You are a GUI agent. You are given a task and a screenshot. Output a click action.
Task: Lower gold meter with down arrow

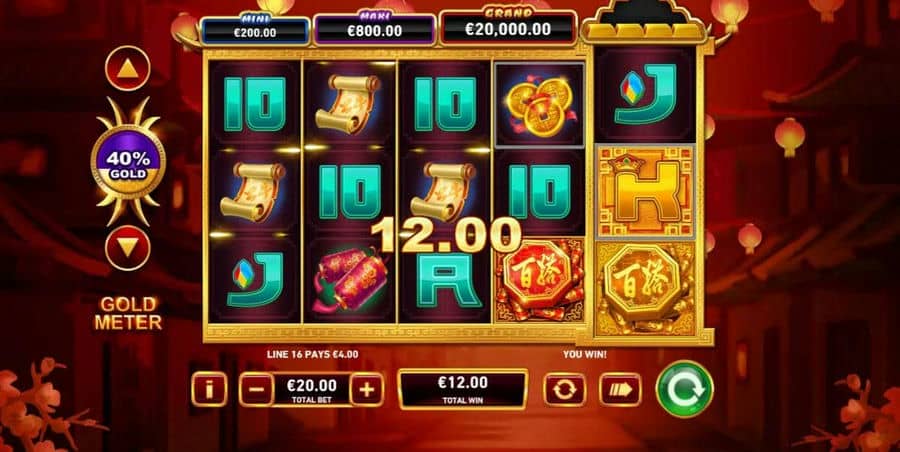(127, 249)
